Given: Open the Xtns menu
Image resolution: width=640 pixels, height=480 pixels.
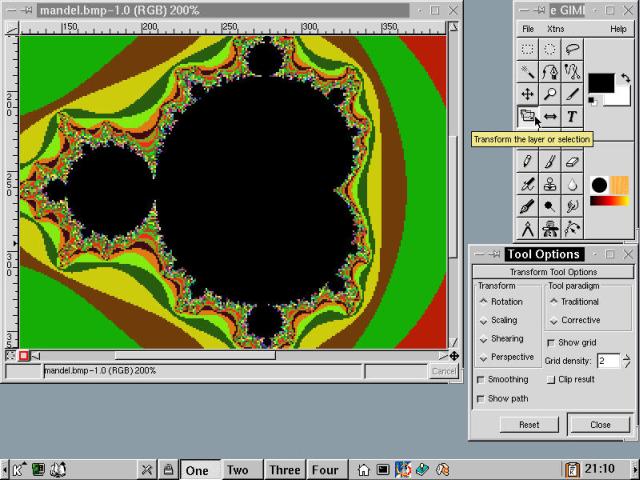Looking at the screenshot, I should [555, 29].
